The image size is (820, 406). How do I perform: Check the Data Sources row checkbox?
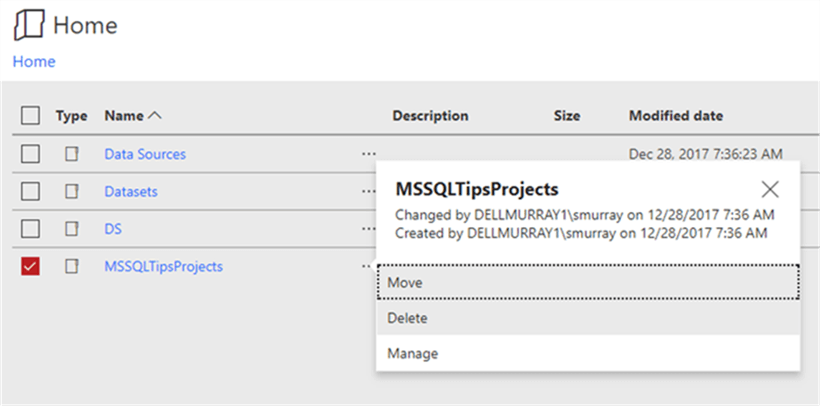coord(30,154)
